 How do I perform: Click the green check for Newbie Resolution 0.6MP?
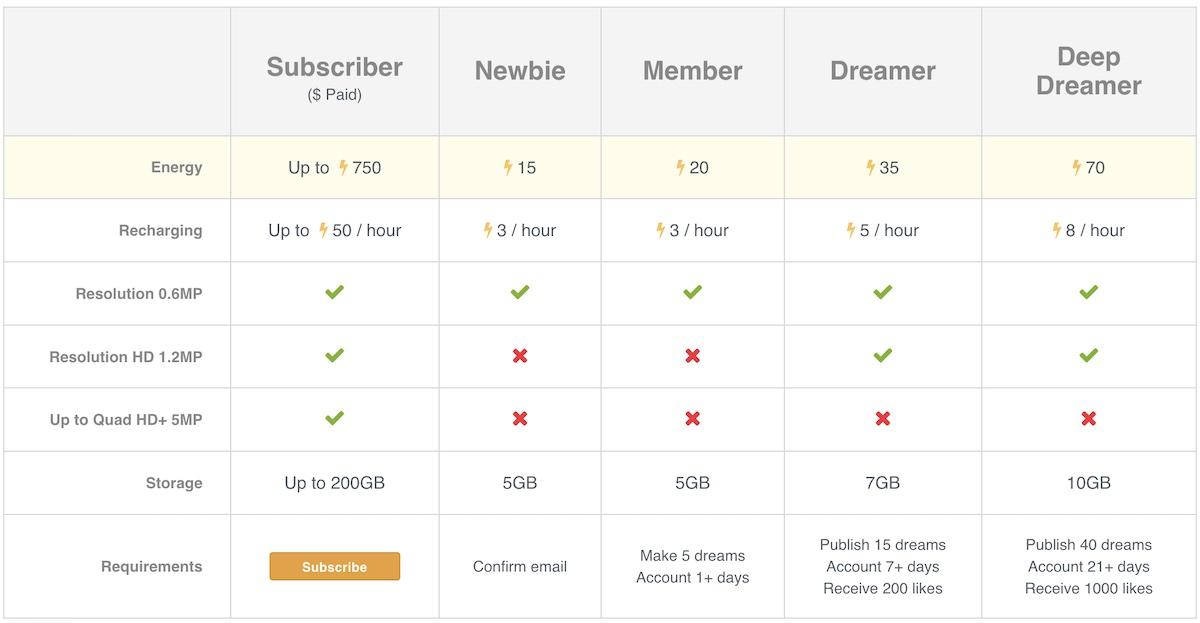520,292
